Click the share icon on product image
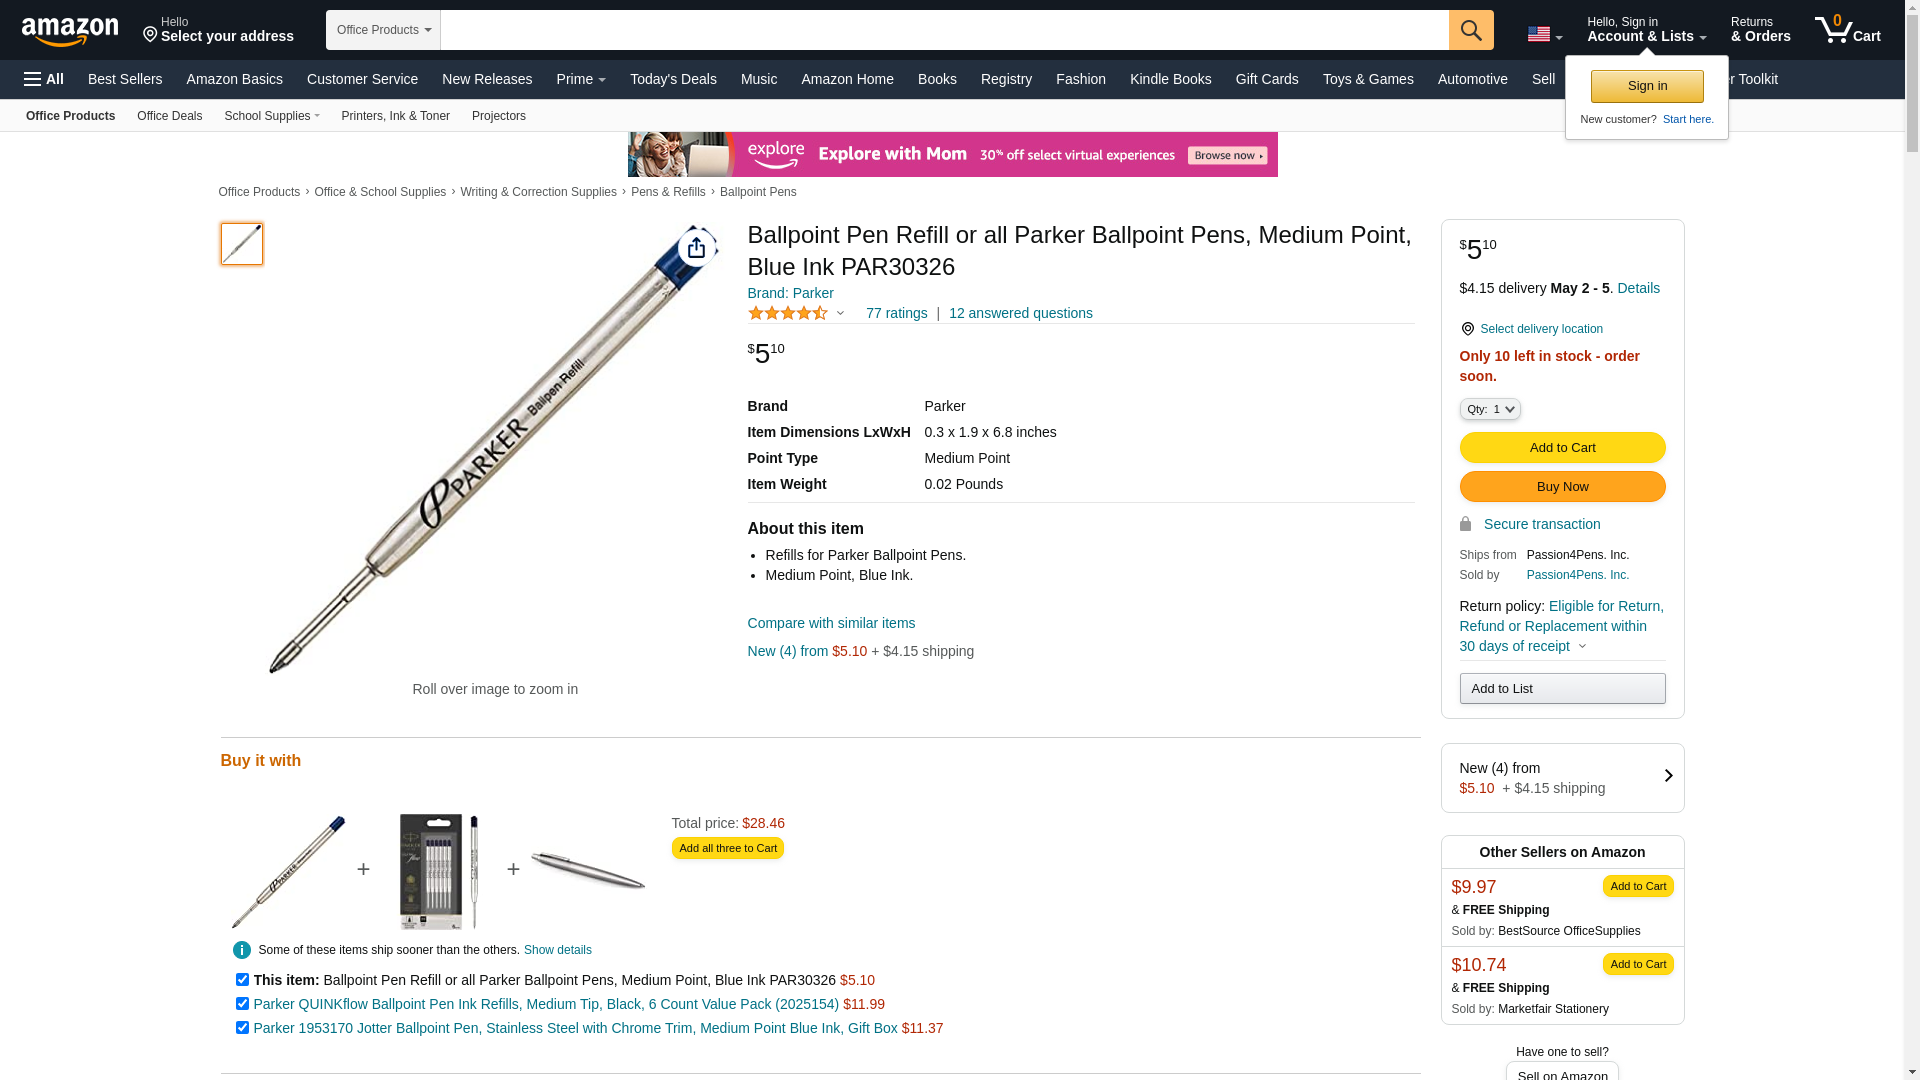 696,248
